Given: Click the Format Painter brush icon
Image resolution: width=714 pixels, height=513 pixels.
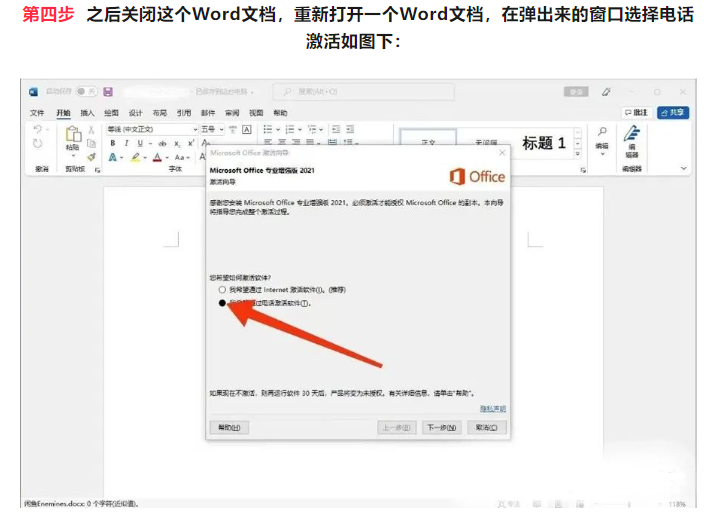Looking at the screenshot, I should point(91,156).
